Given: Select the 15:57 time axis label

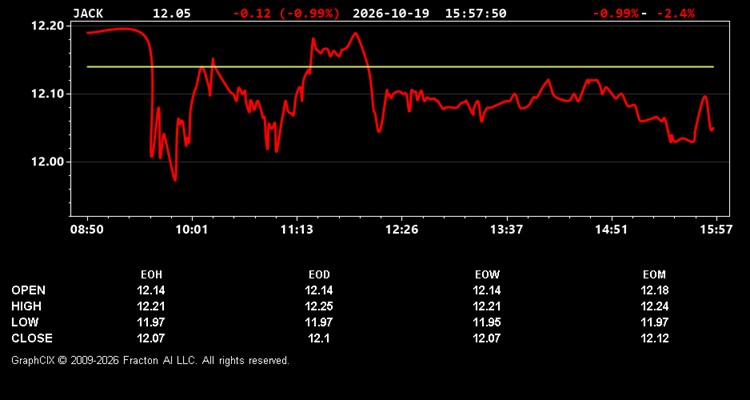Looking at the screenshot, I should (716, 230).
